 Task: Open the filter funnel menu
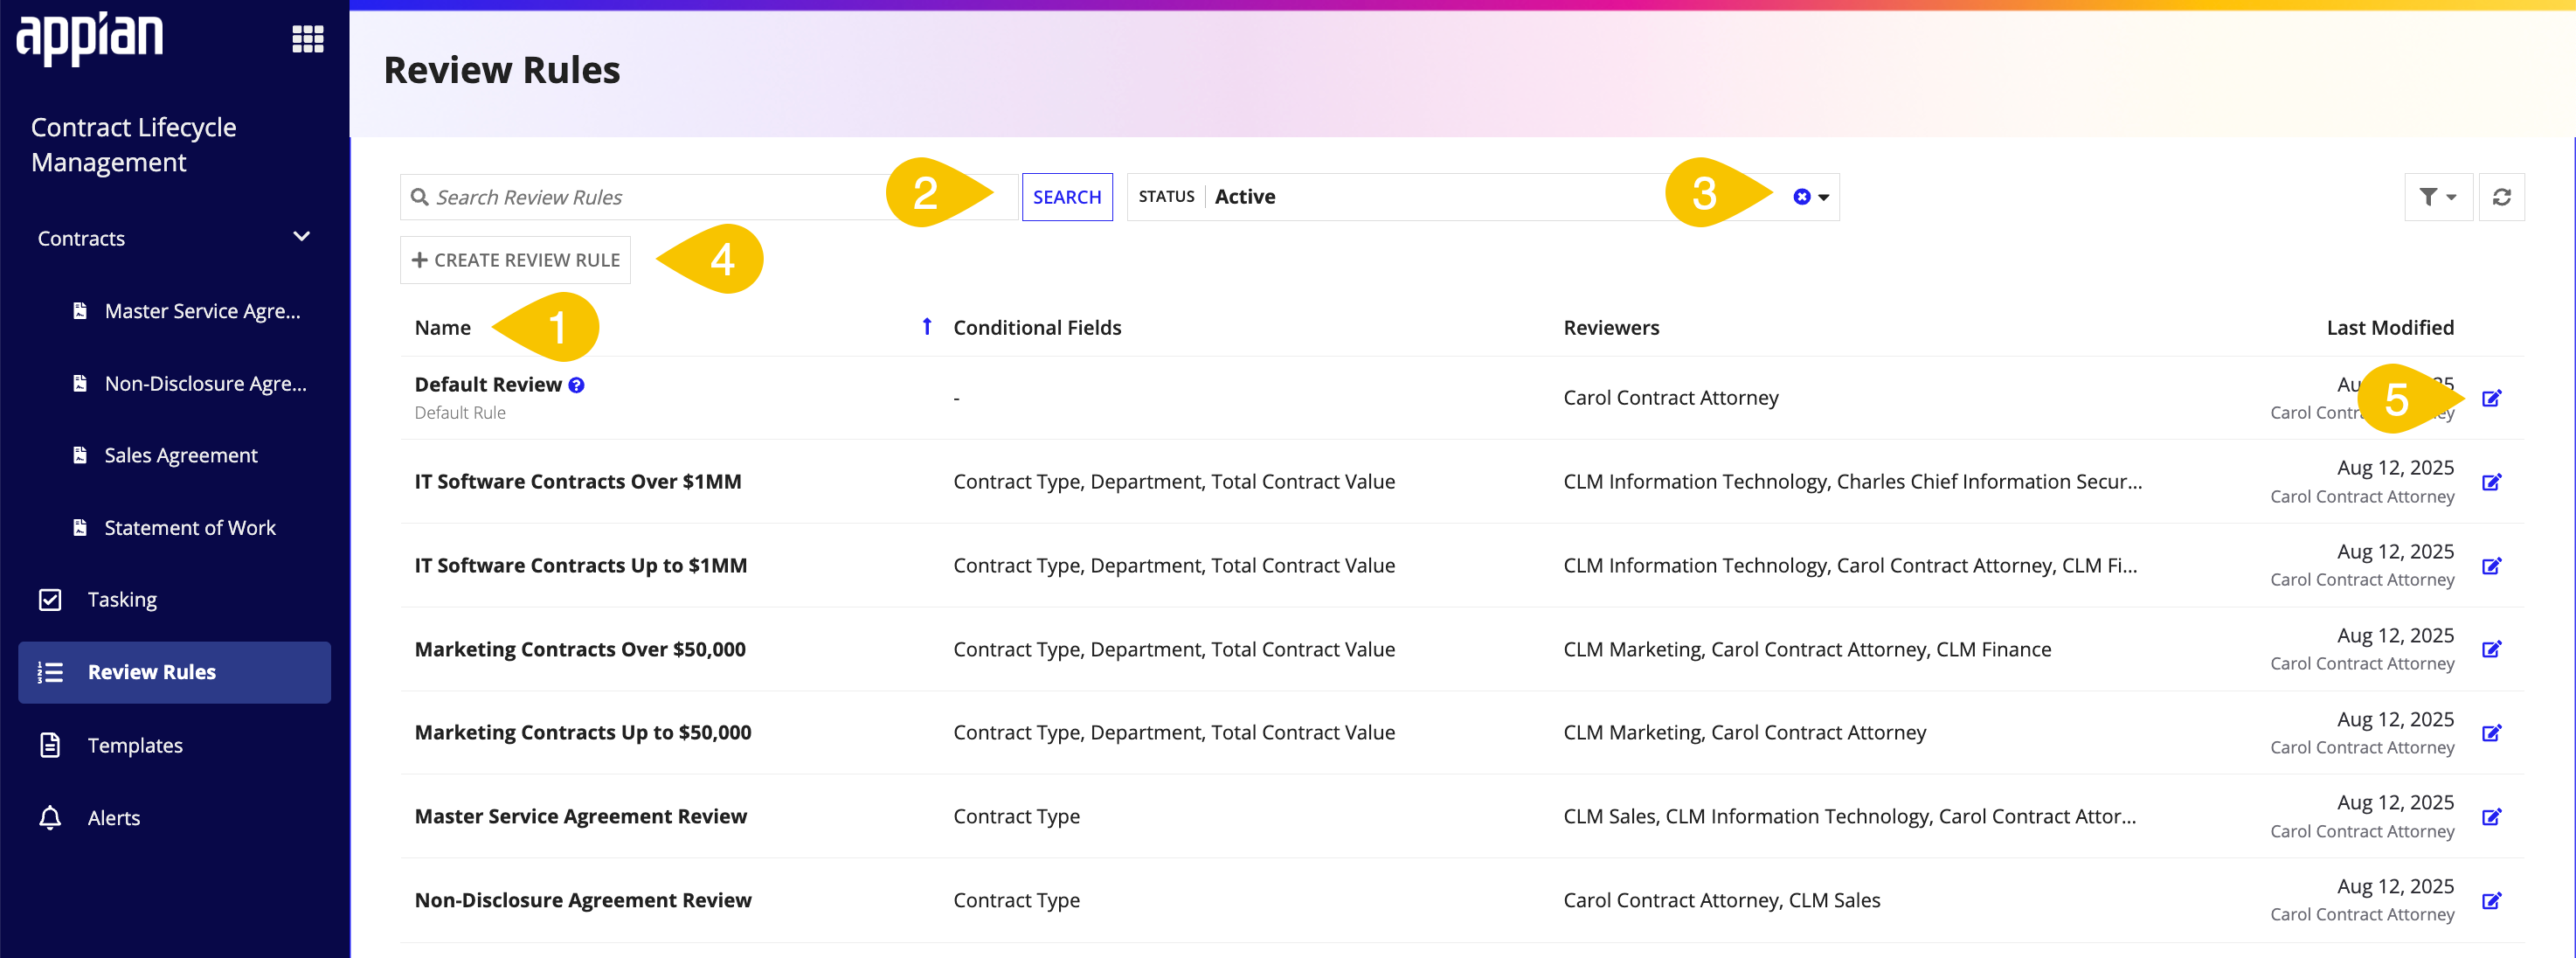(x=2437, y=197)
